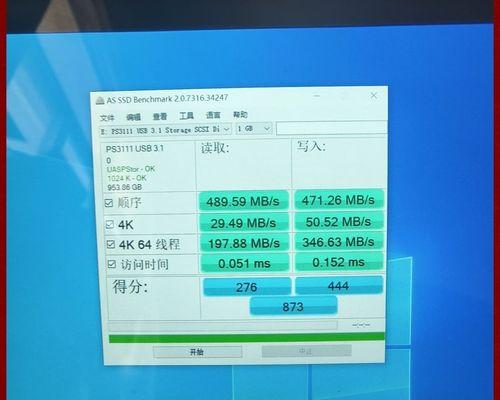Click the 953.86 GB capacity text
Image resolution: width=500 pixels, height=400 pixels.
click(x=125, y=187)
